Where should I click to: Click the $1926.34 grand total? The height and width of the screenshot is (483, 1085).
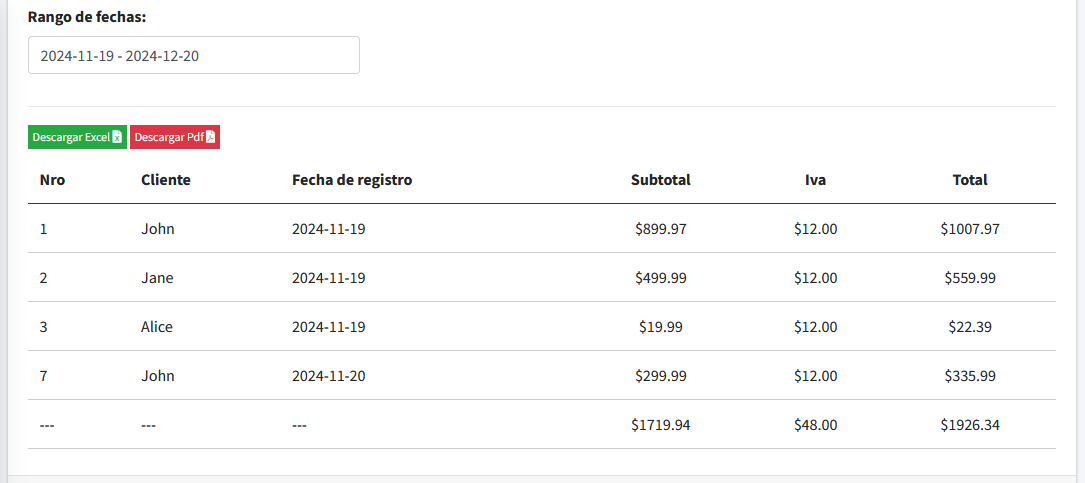click(970, 425)
